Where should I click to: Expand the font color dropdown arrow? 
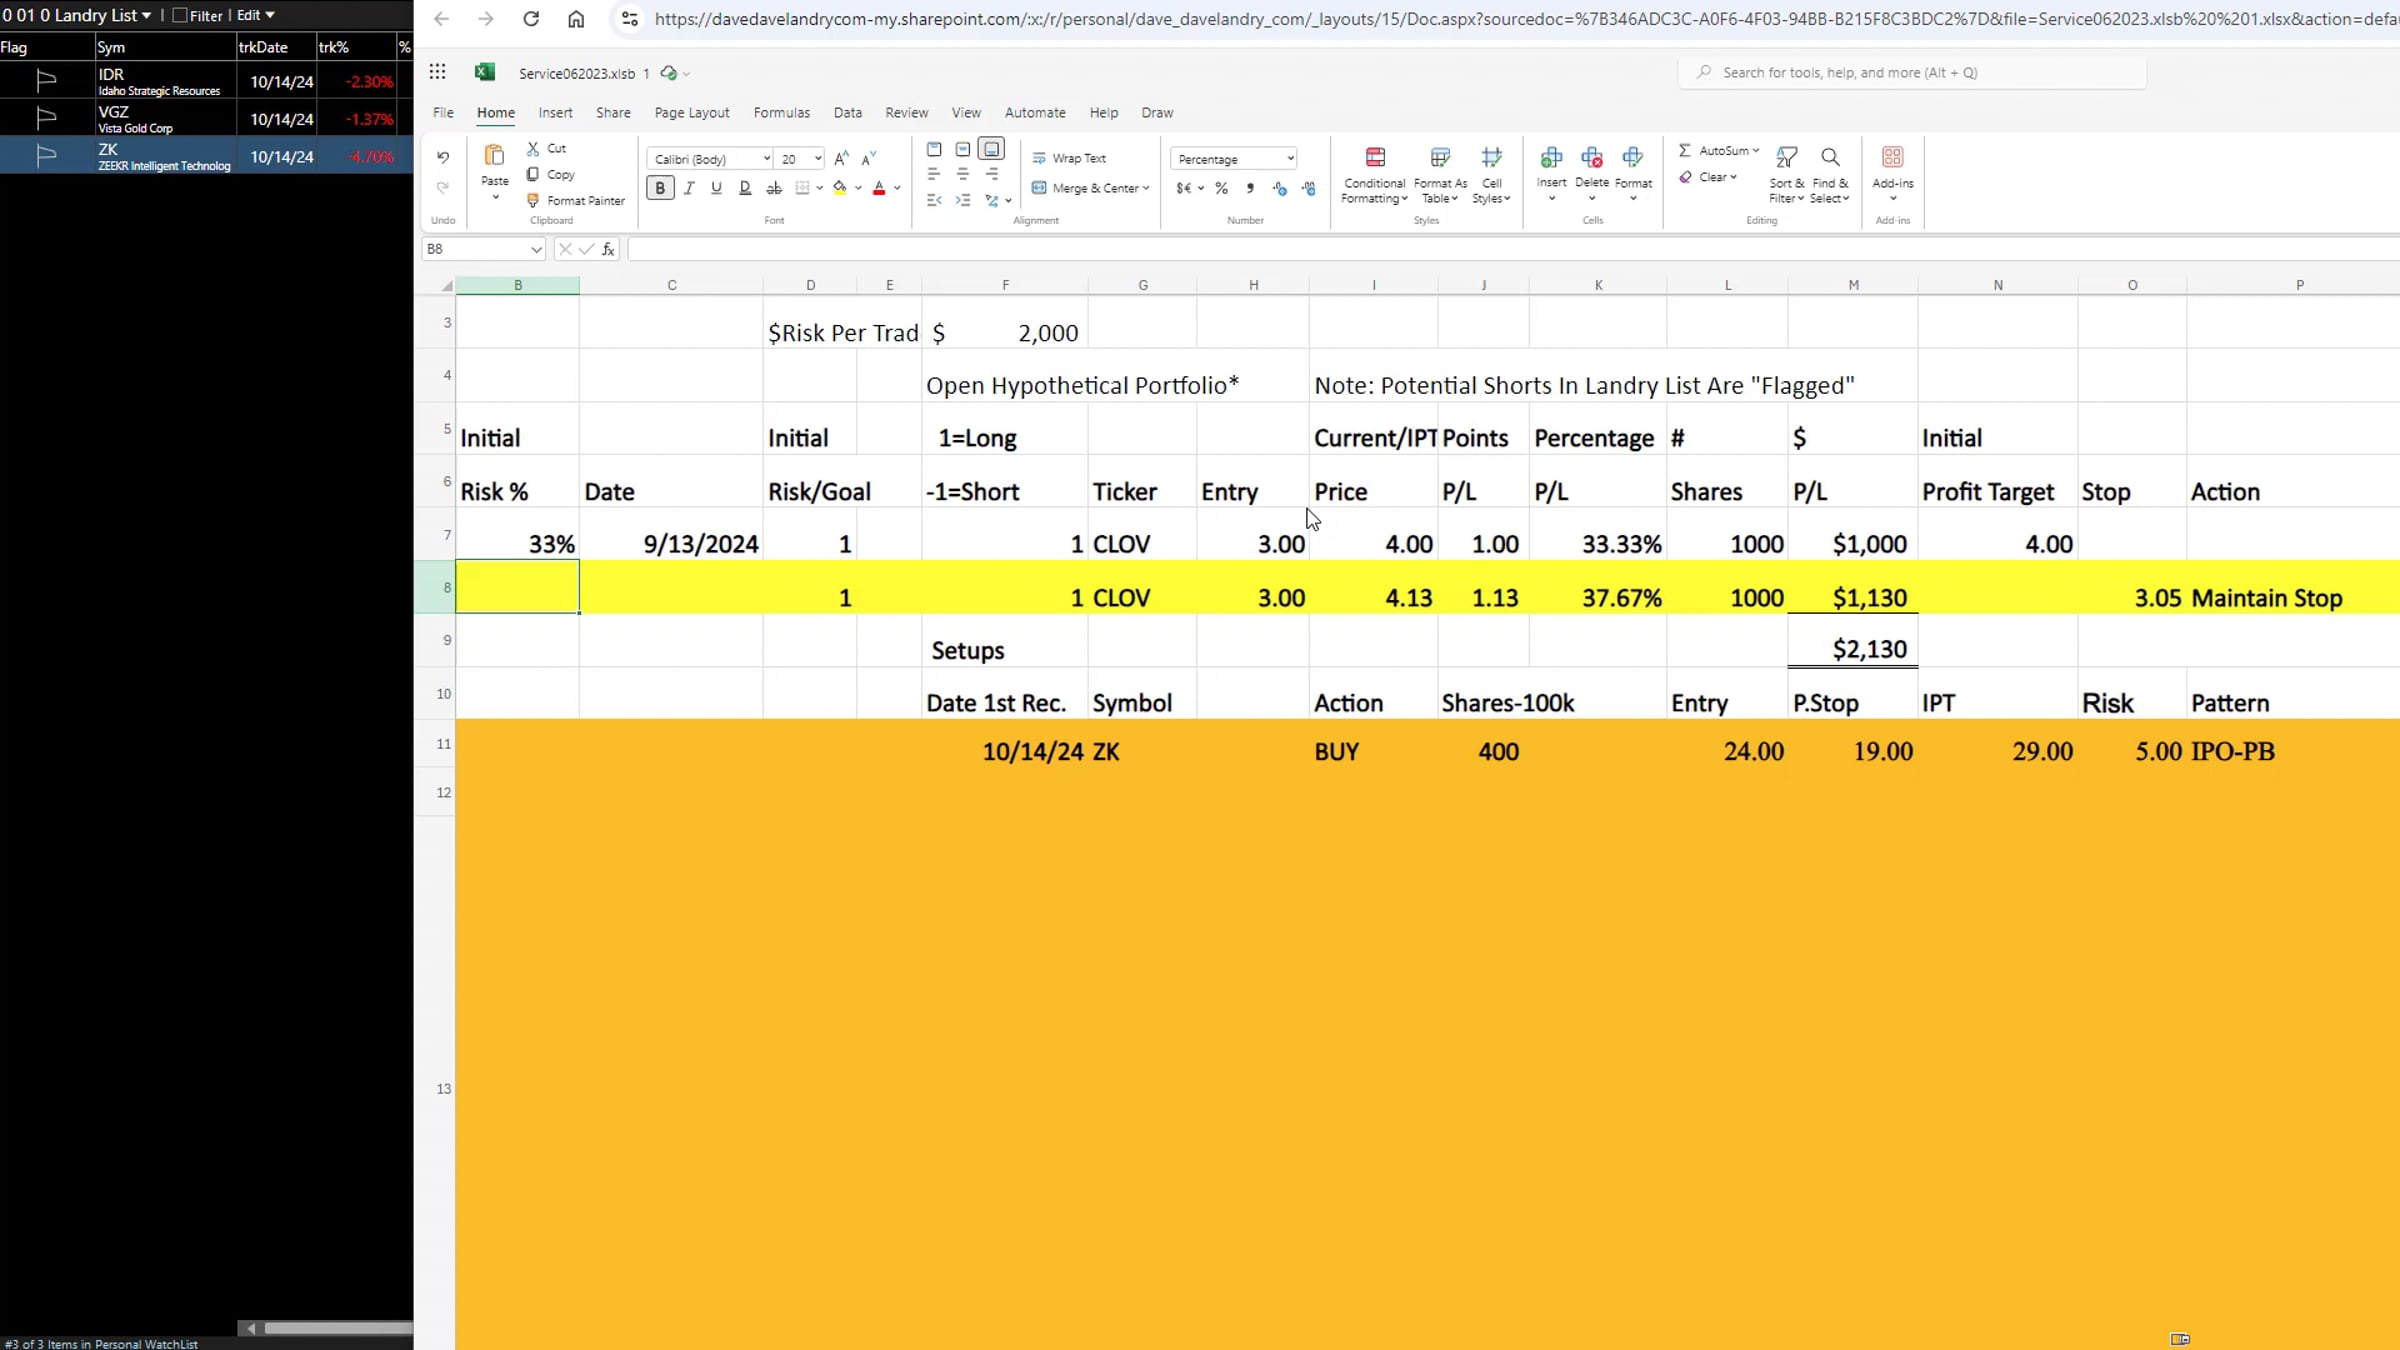897,188
